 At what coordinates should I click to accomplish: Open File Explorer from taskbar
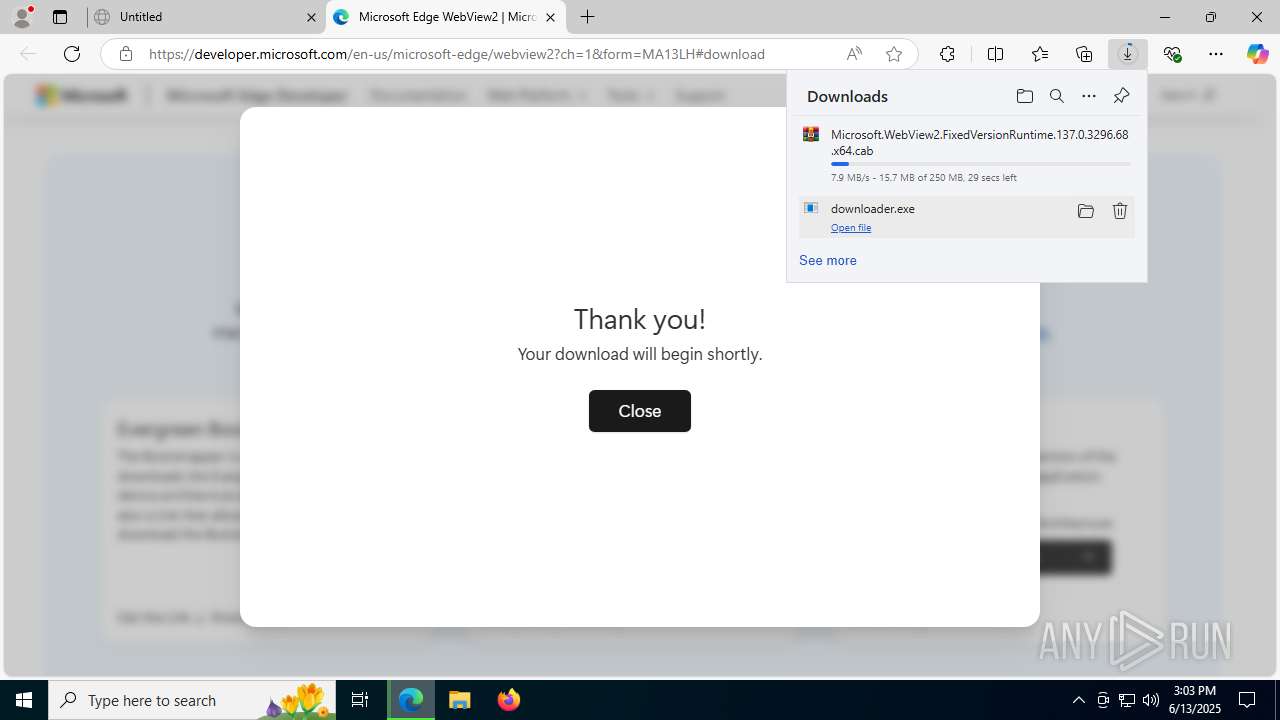pyautogui.click(x=460, y=700)
